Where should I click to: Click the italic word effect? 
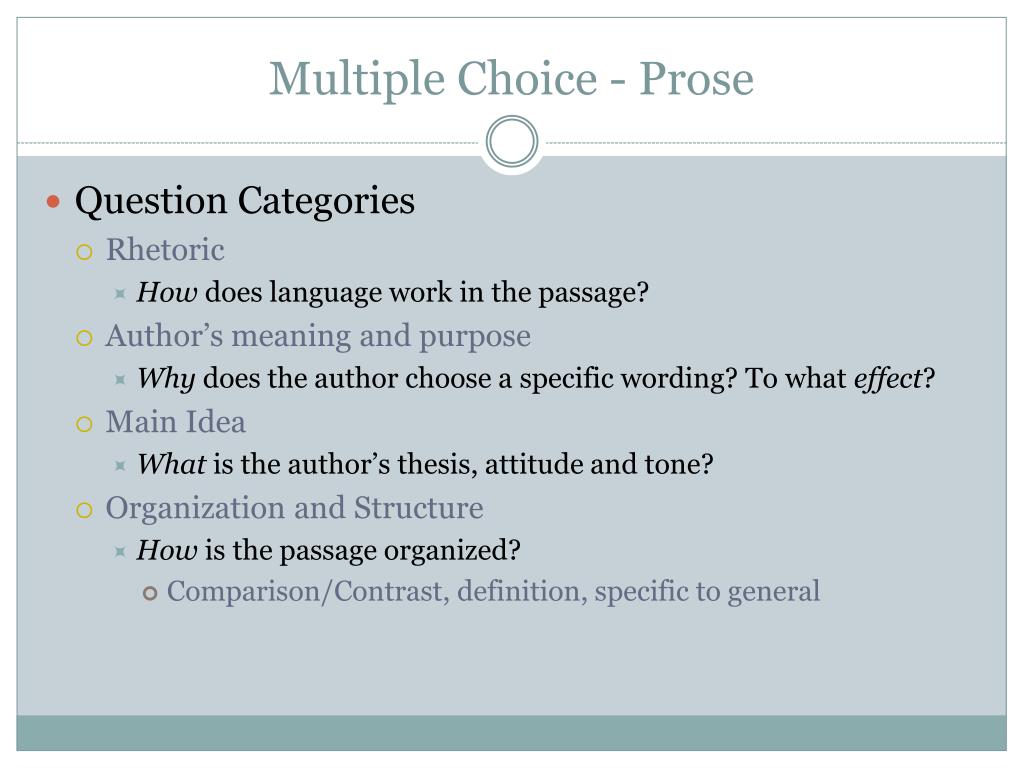pos(888,379)
